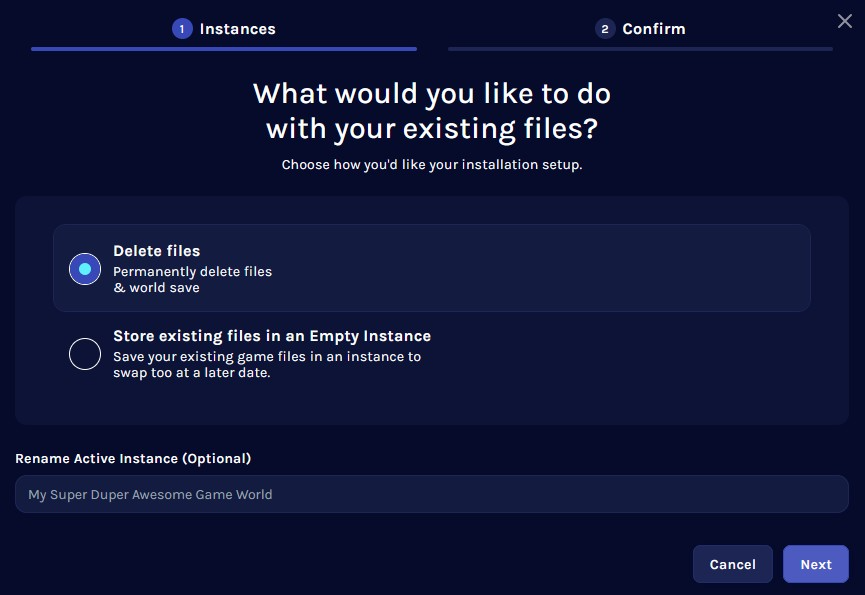Screen dimensions: 865x595
Task: Click the Instances progress bar
Action: click(224, 48)
